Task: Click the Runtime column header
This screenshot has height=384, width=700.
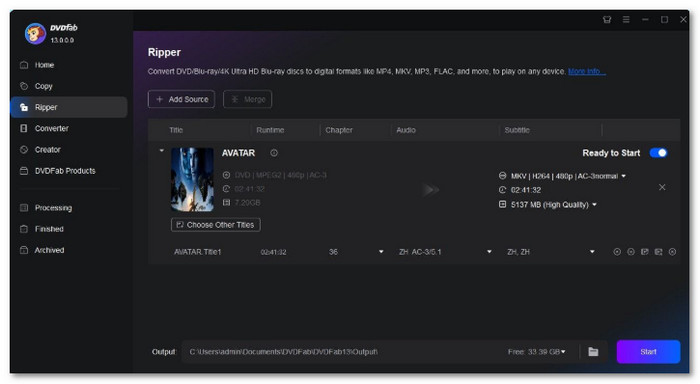Action: tap(270, 130)
